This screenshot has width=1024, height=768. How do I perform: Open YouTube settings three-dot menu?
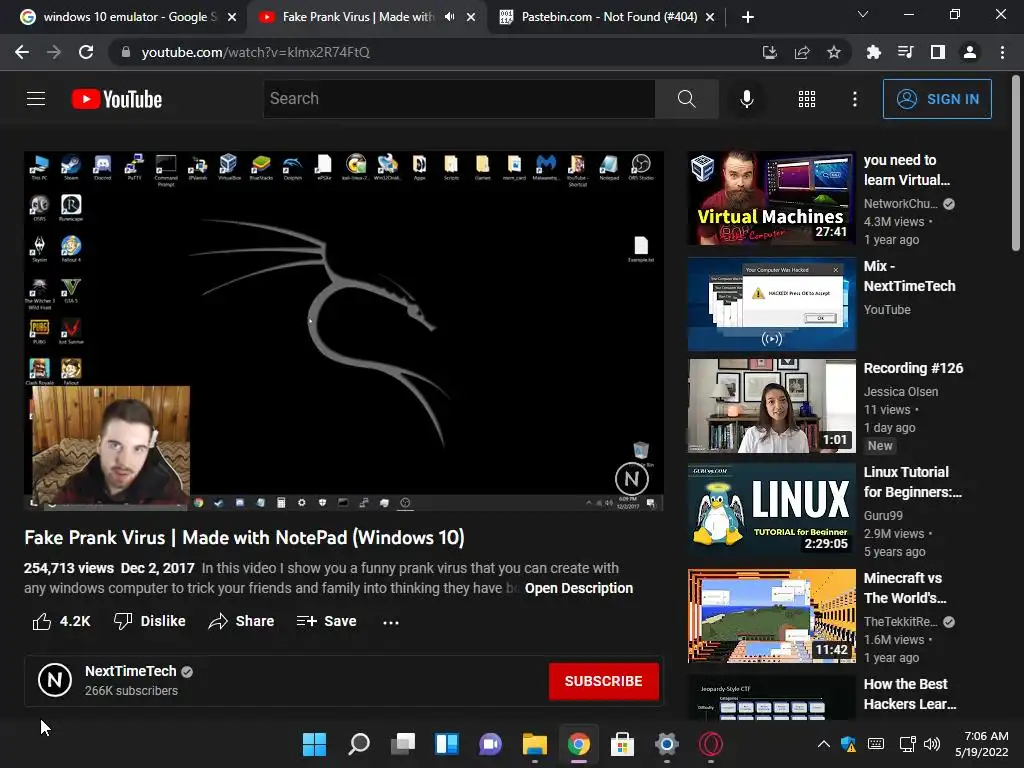854,99
